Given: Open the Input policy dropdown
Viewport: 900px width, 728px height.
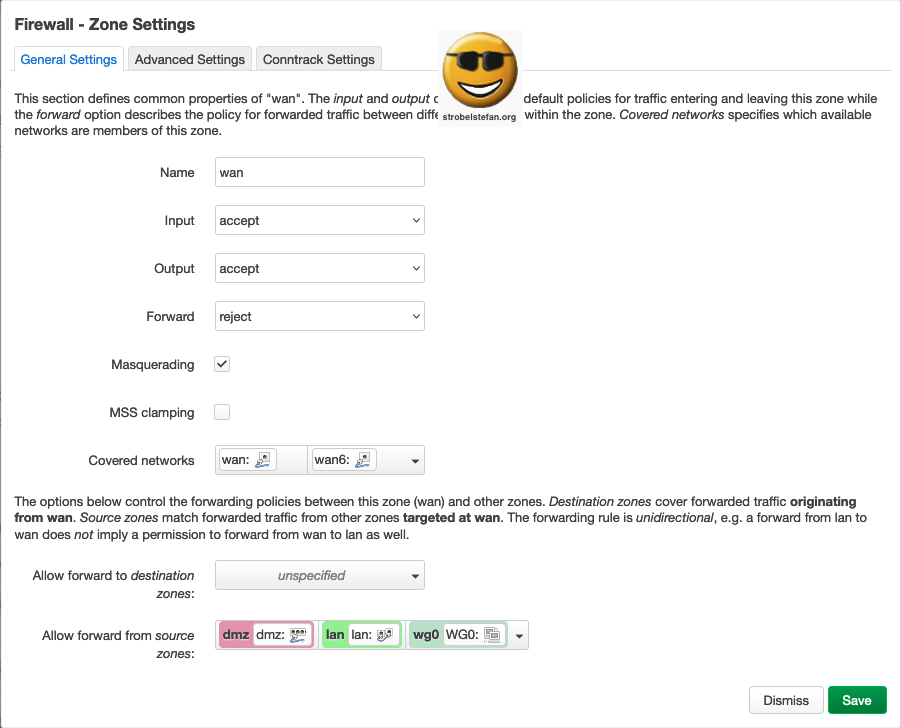Looking at the screenshot, I should [320, 220].
